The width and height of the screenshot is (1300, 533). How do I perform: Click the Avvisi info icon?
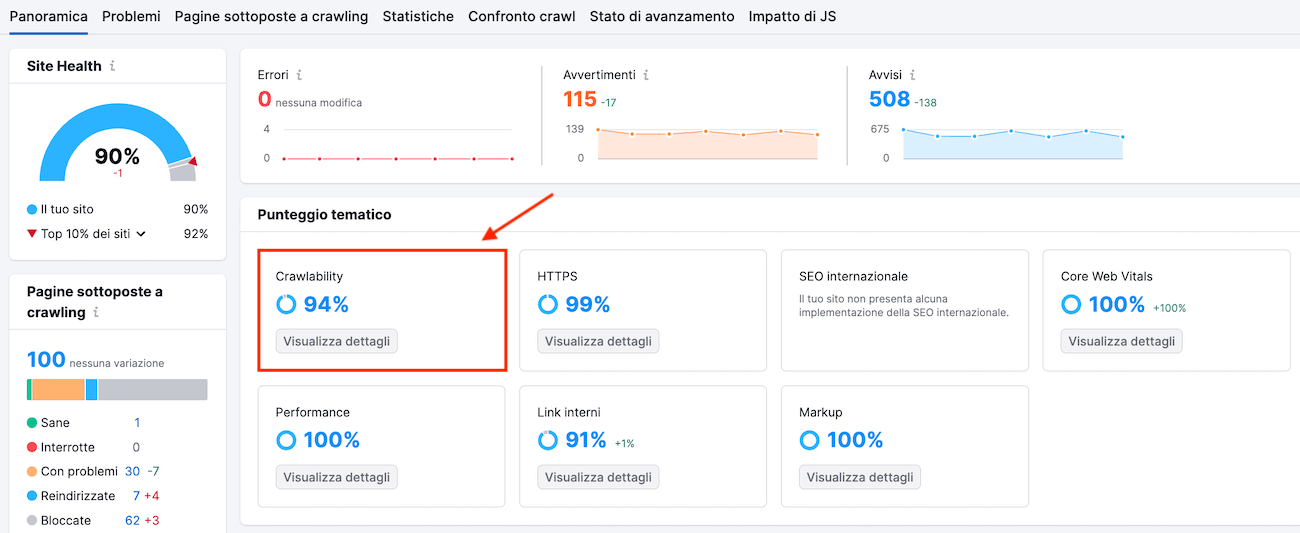point(912,75)
